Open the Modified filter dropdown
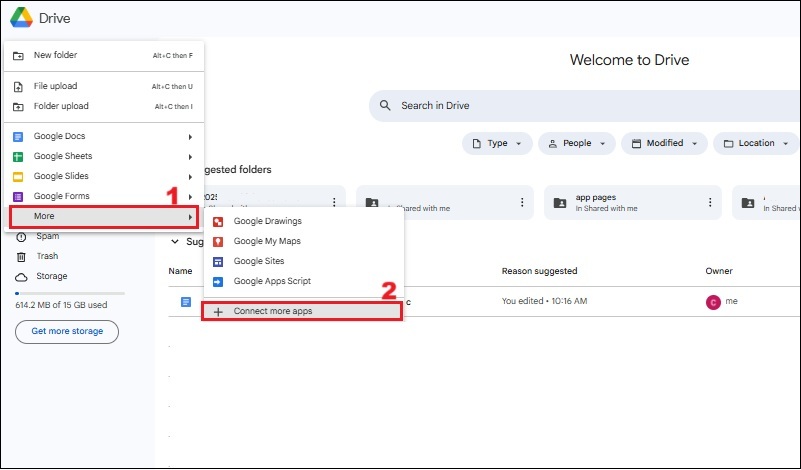The image size is (801, 470). click(664, 144)
